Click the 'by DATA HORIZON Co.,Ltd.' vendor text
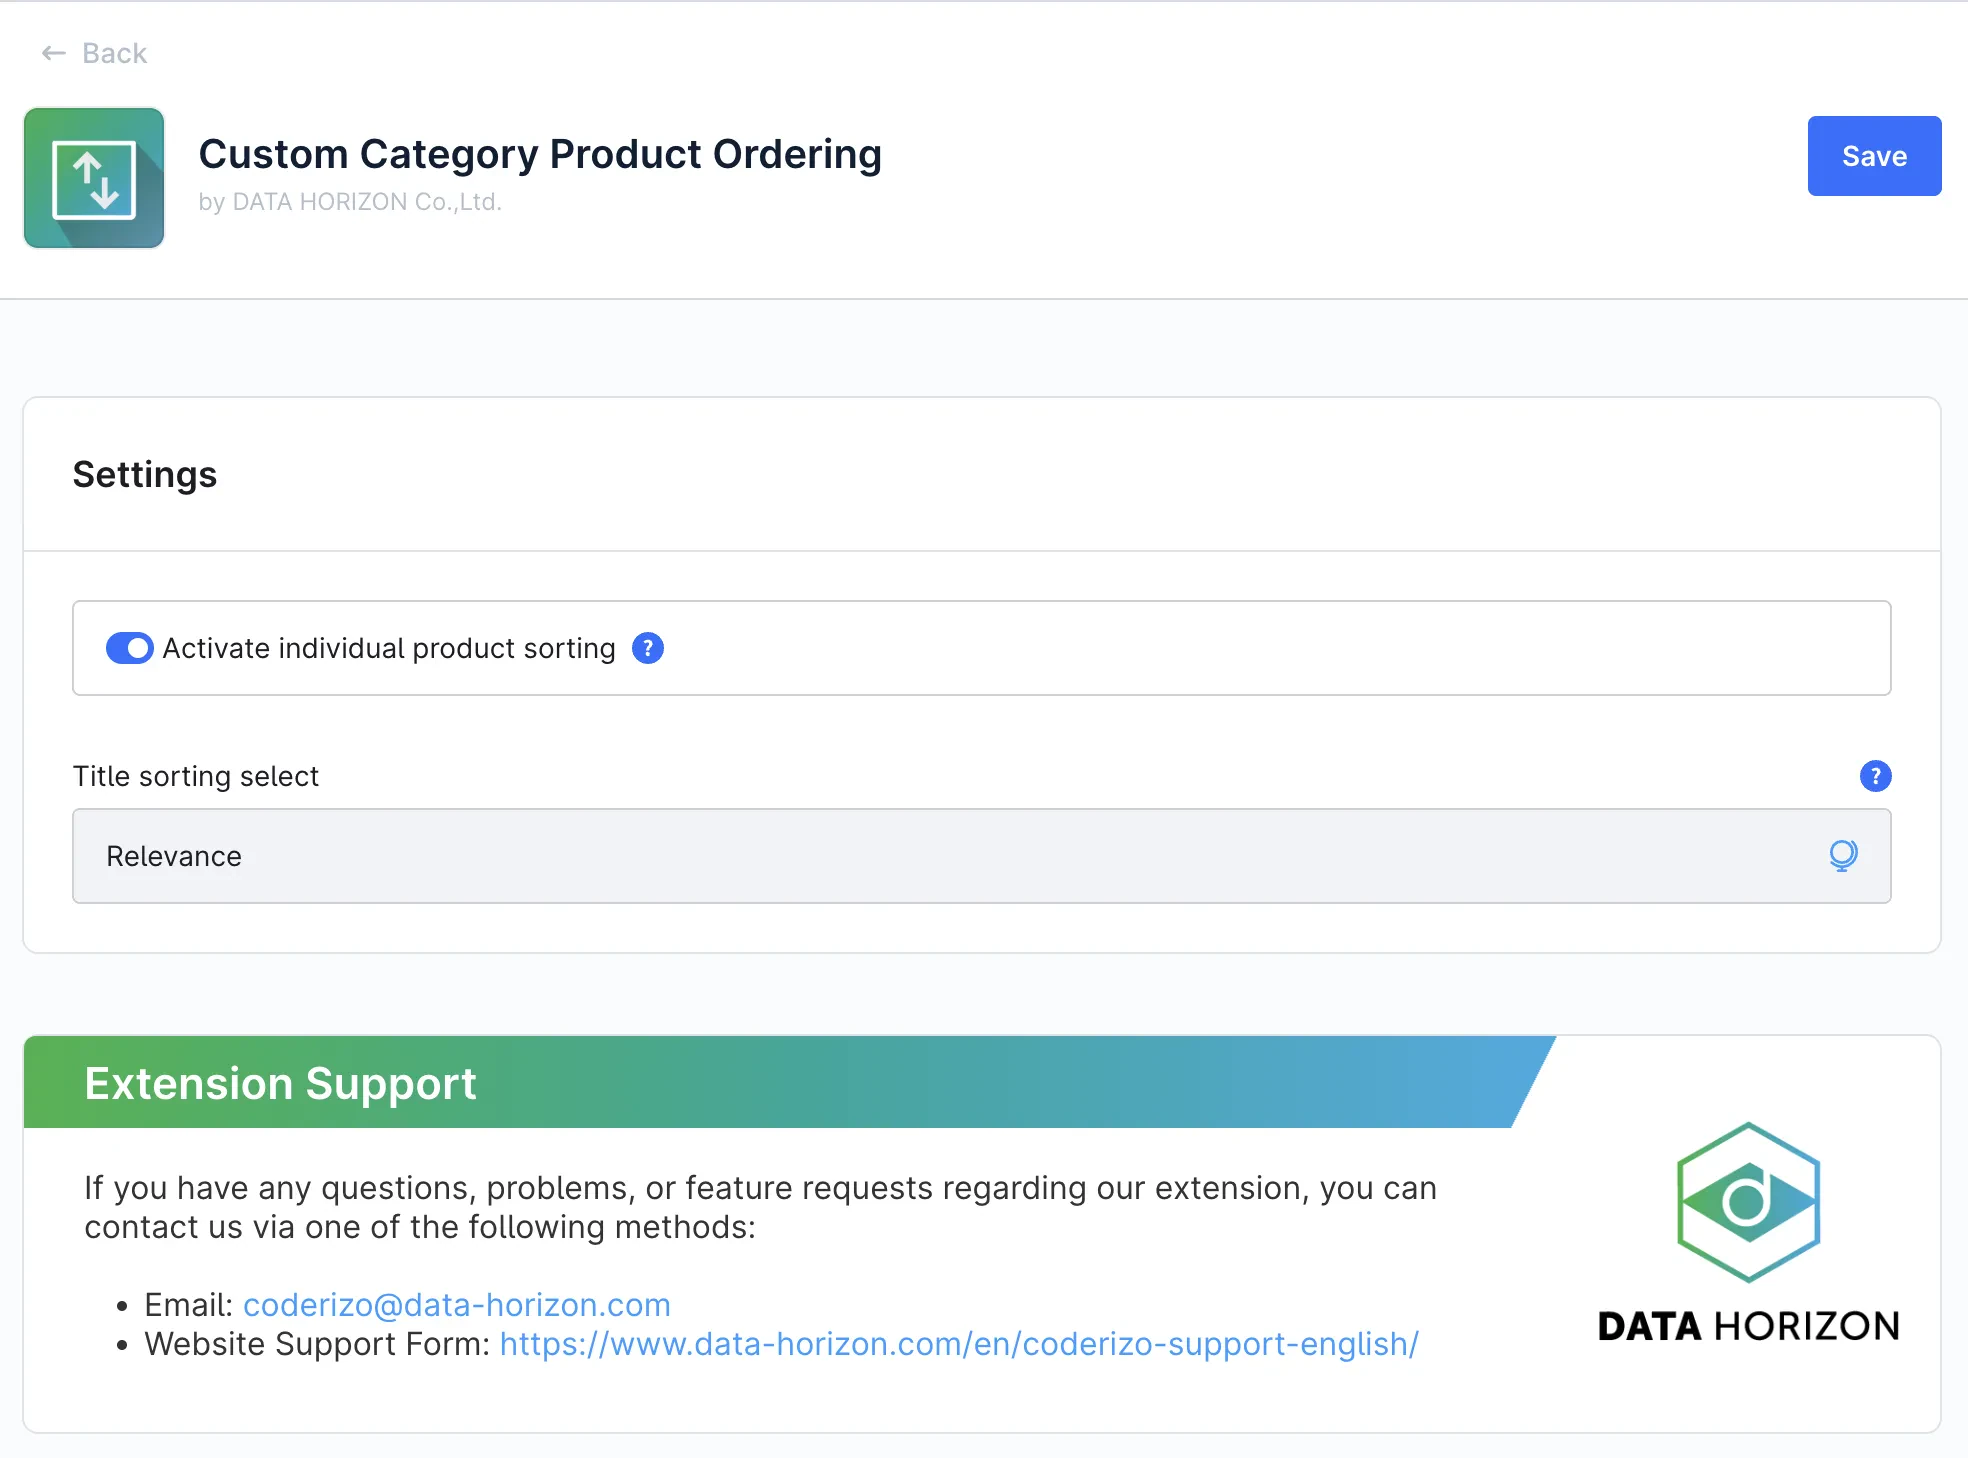 point(350,202)
